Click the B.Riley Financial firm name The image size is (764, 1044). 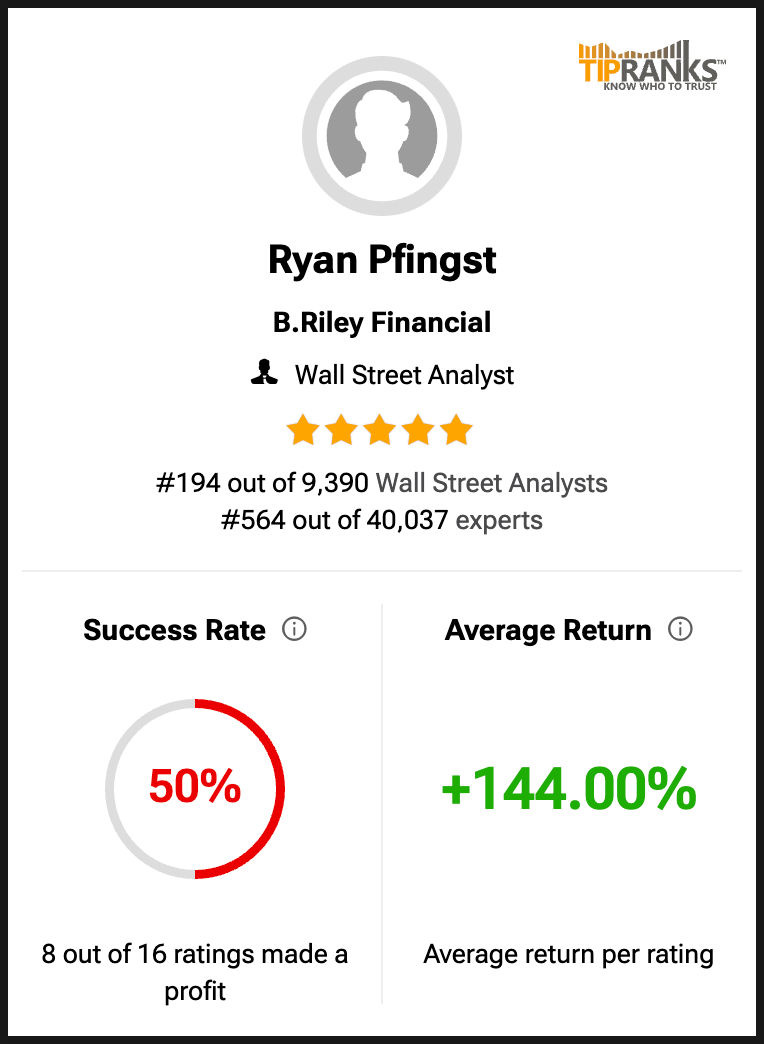[382, 322]
